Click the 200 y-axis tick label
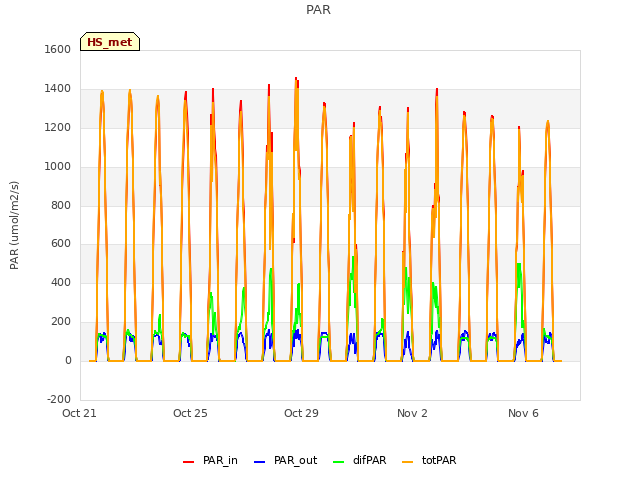This screenshot has height=480, width=640. (61, 322)
